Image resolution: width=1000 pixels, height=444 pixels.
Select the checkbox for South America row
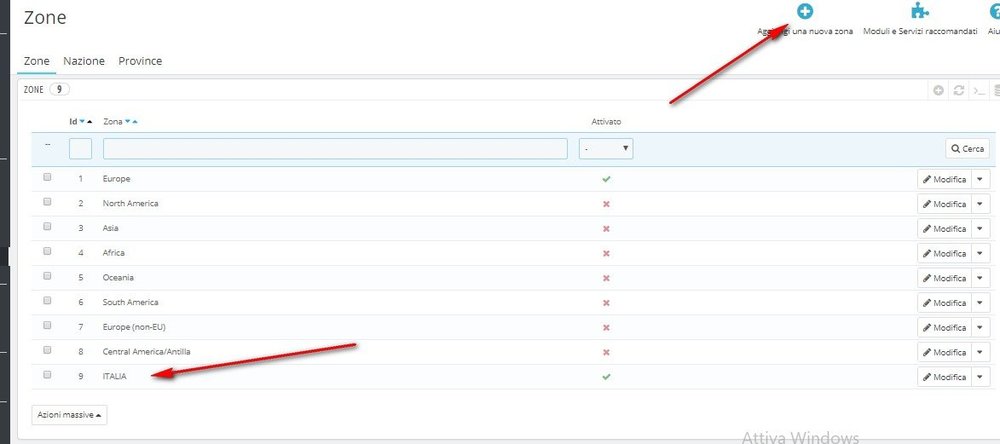pyautogui.click(x=47, y=300)
